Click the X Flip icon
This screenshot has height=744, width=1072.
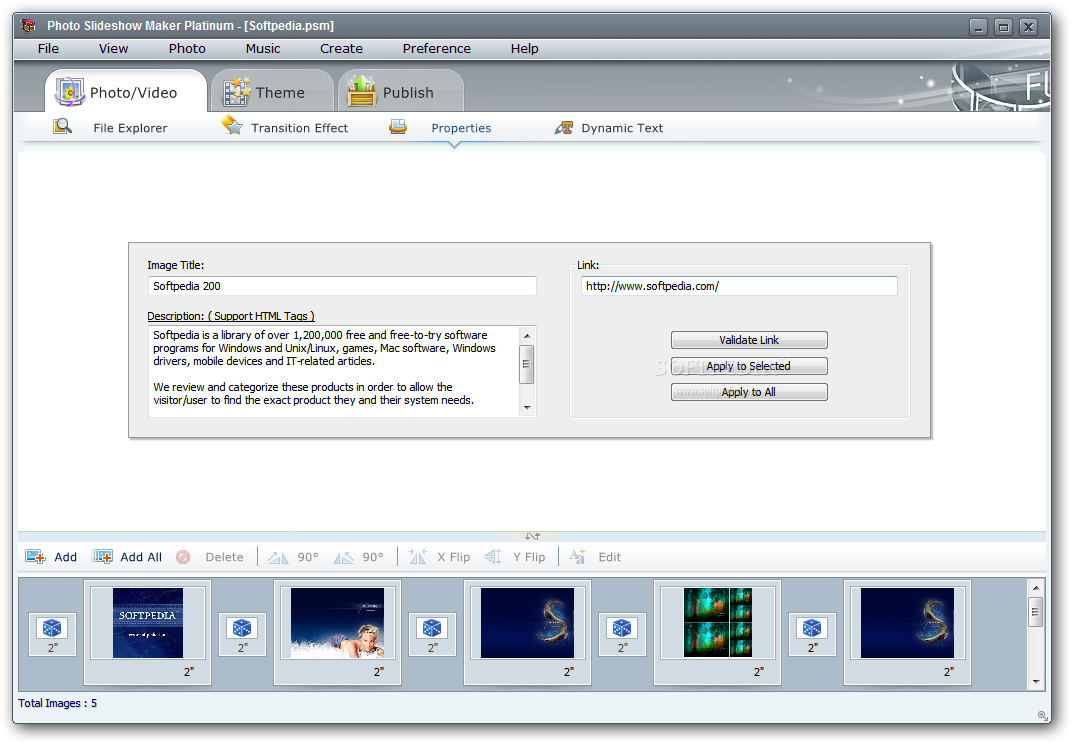pyautogui.click(x=418, y=557)
